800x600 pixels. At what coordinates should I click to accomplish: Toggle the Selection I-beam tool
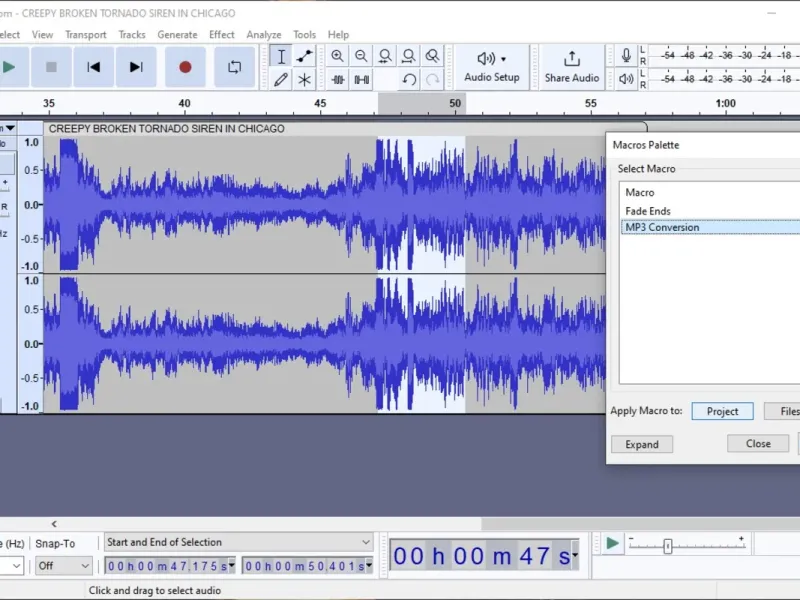click(281, 56)
